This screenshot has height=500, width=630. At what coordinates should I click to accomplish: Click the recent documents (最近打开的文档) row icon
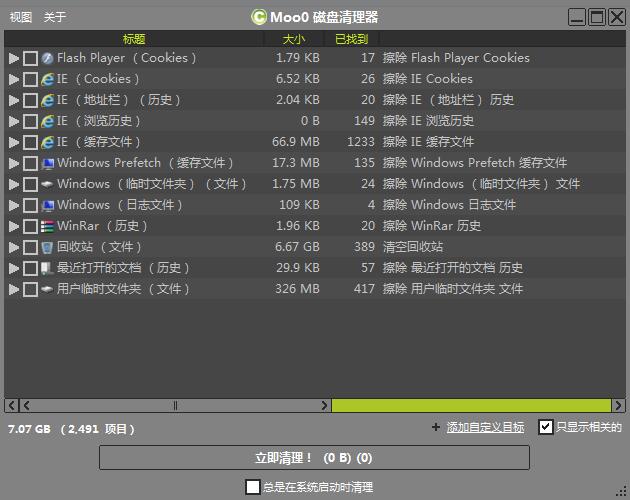pyautogui.click(x=47, y=268)
